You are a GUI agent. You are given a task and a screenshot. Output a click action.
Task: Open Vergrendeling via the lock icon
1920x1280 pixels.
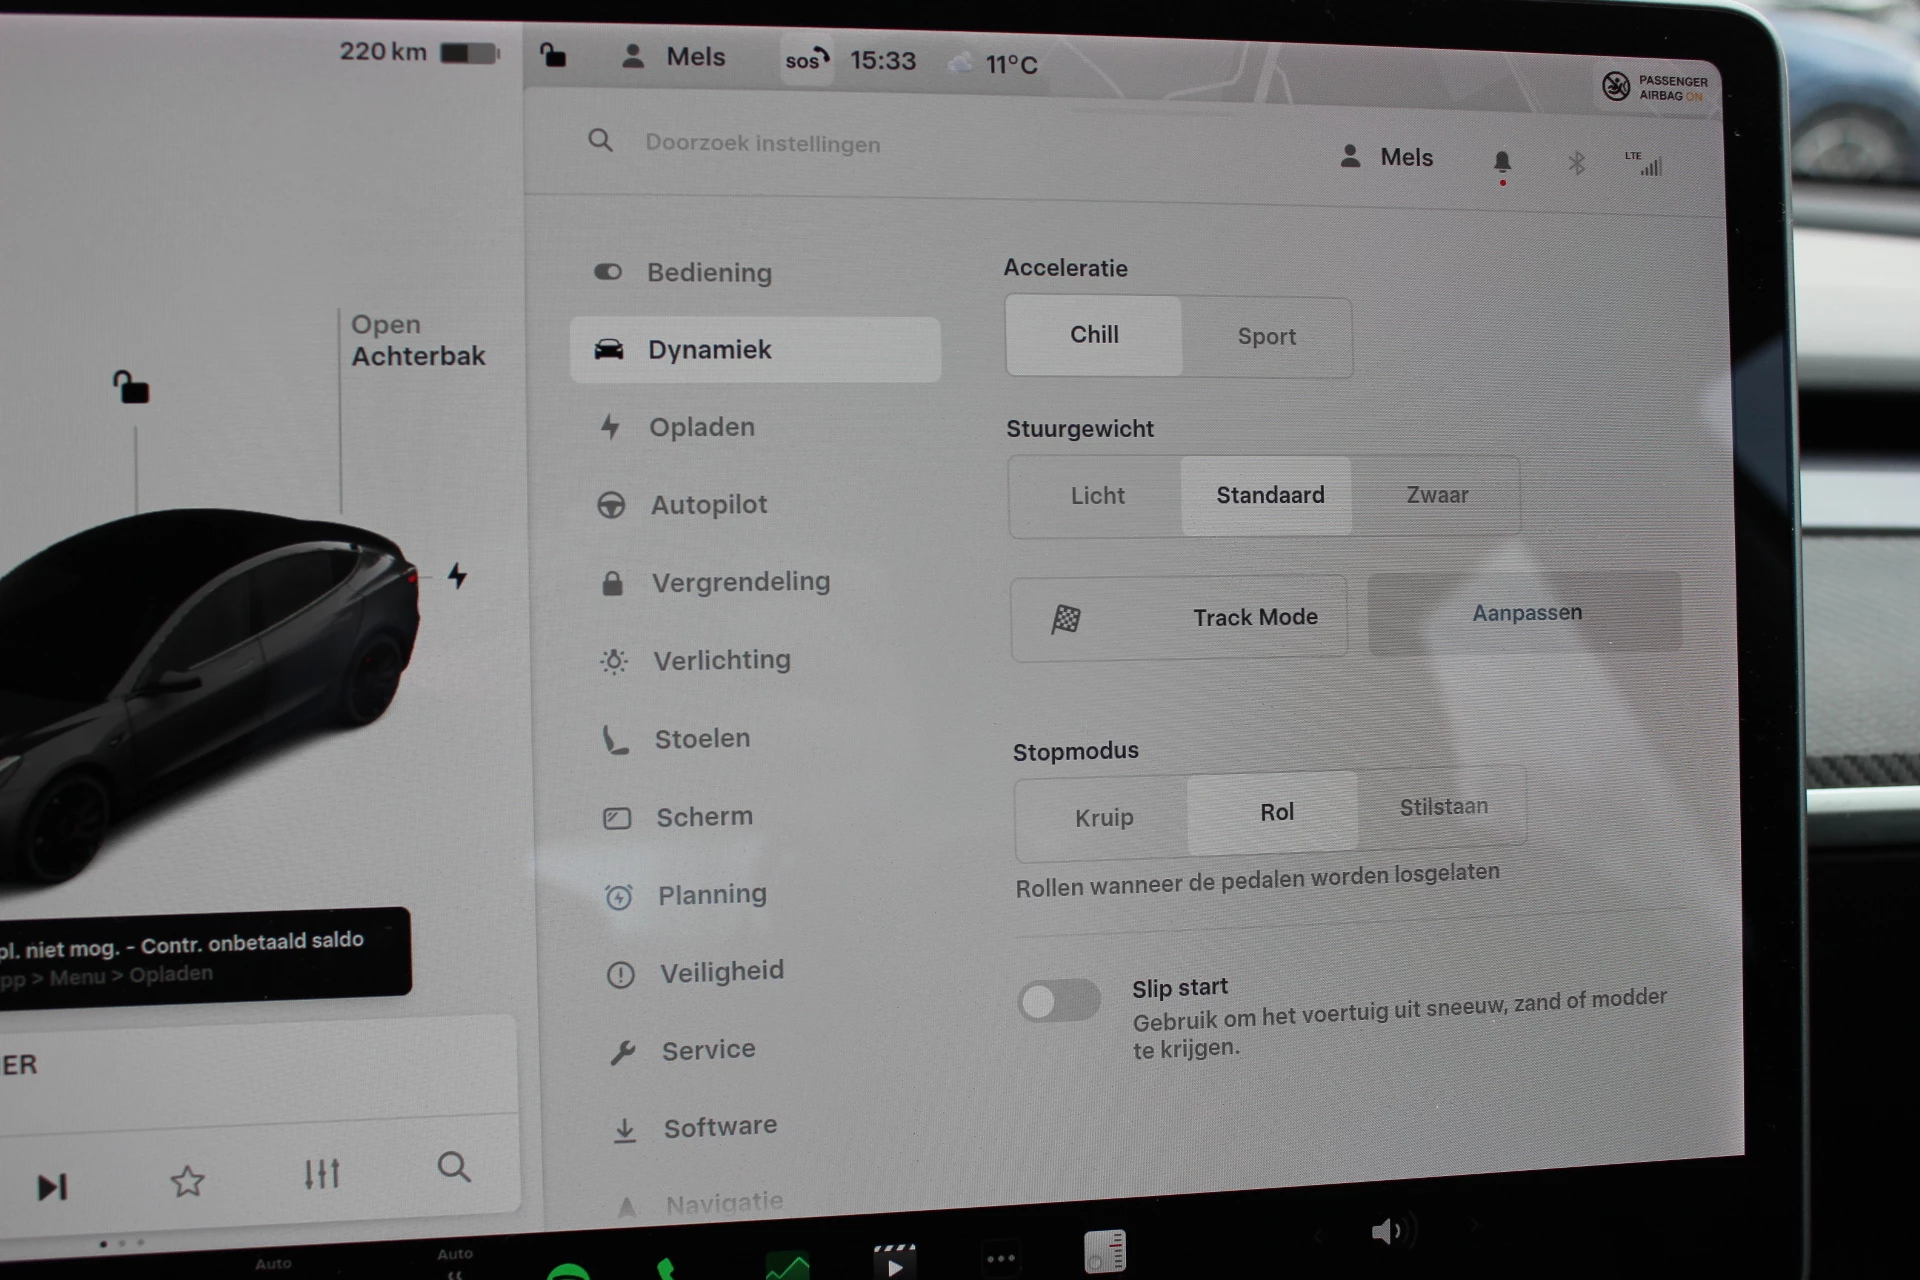613,581
